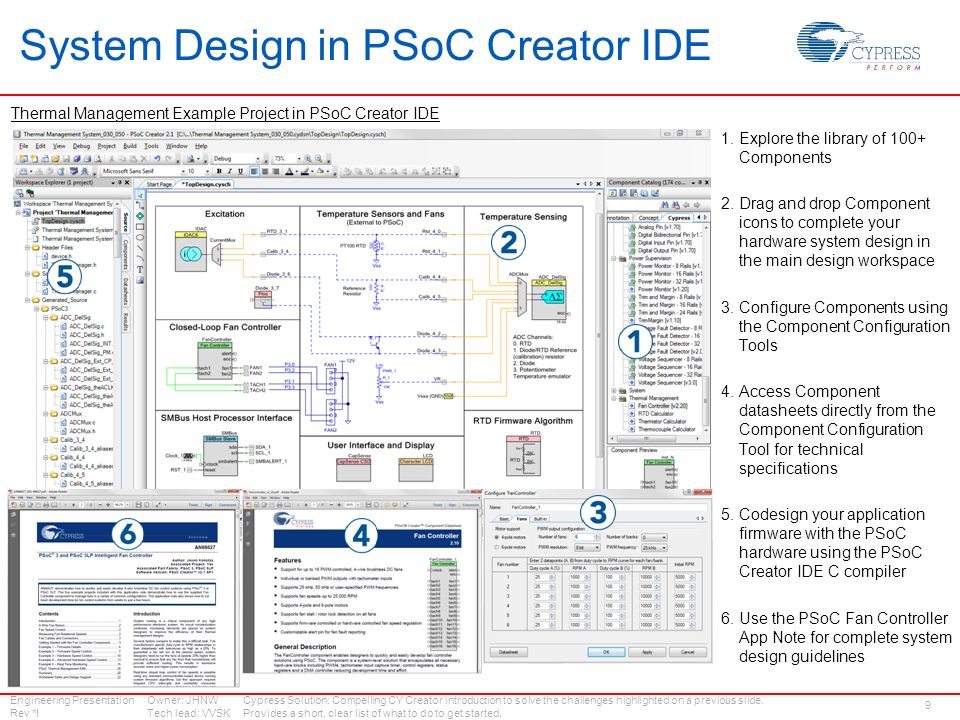The height and width of the screenshot is (720, 960).
Task: Switch to the Start Page tab
Action: coord(159,184)
